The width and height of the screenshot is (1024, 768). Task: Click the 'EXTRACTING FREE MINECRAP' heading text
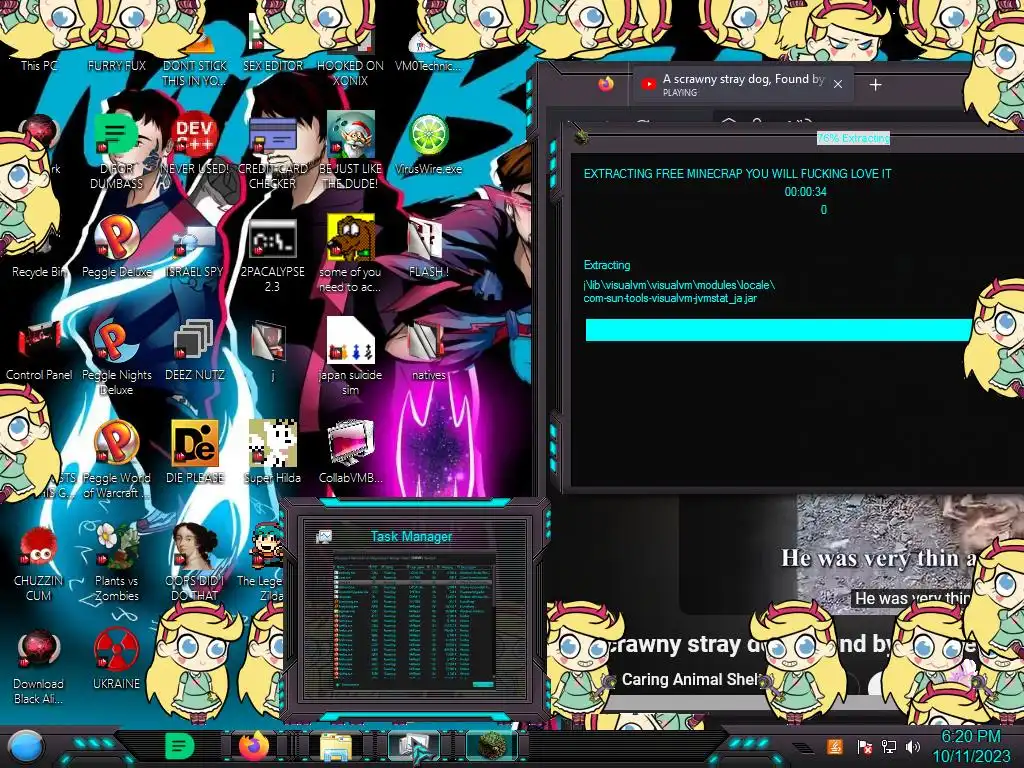[x=737, y=174]
